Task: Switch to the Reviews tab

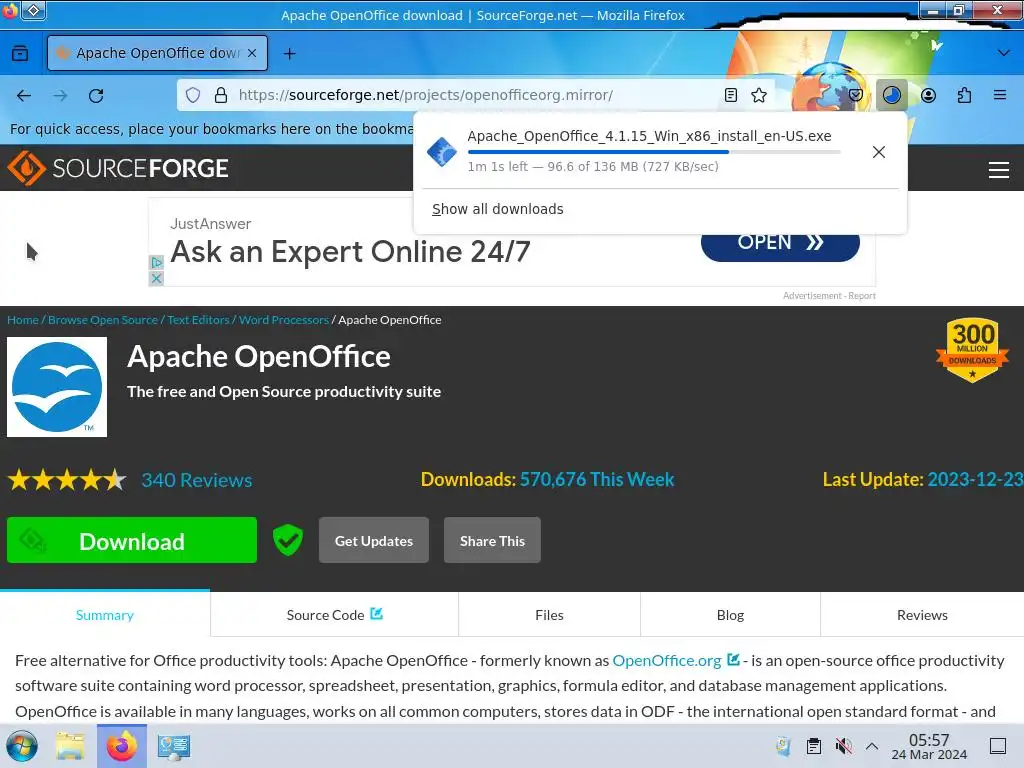Action: point(922,615)
